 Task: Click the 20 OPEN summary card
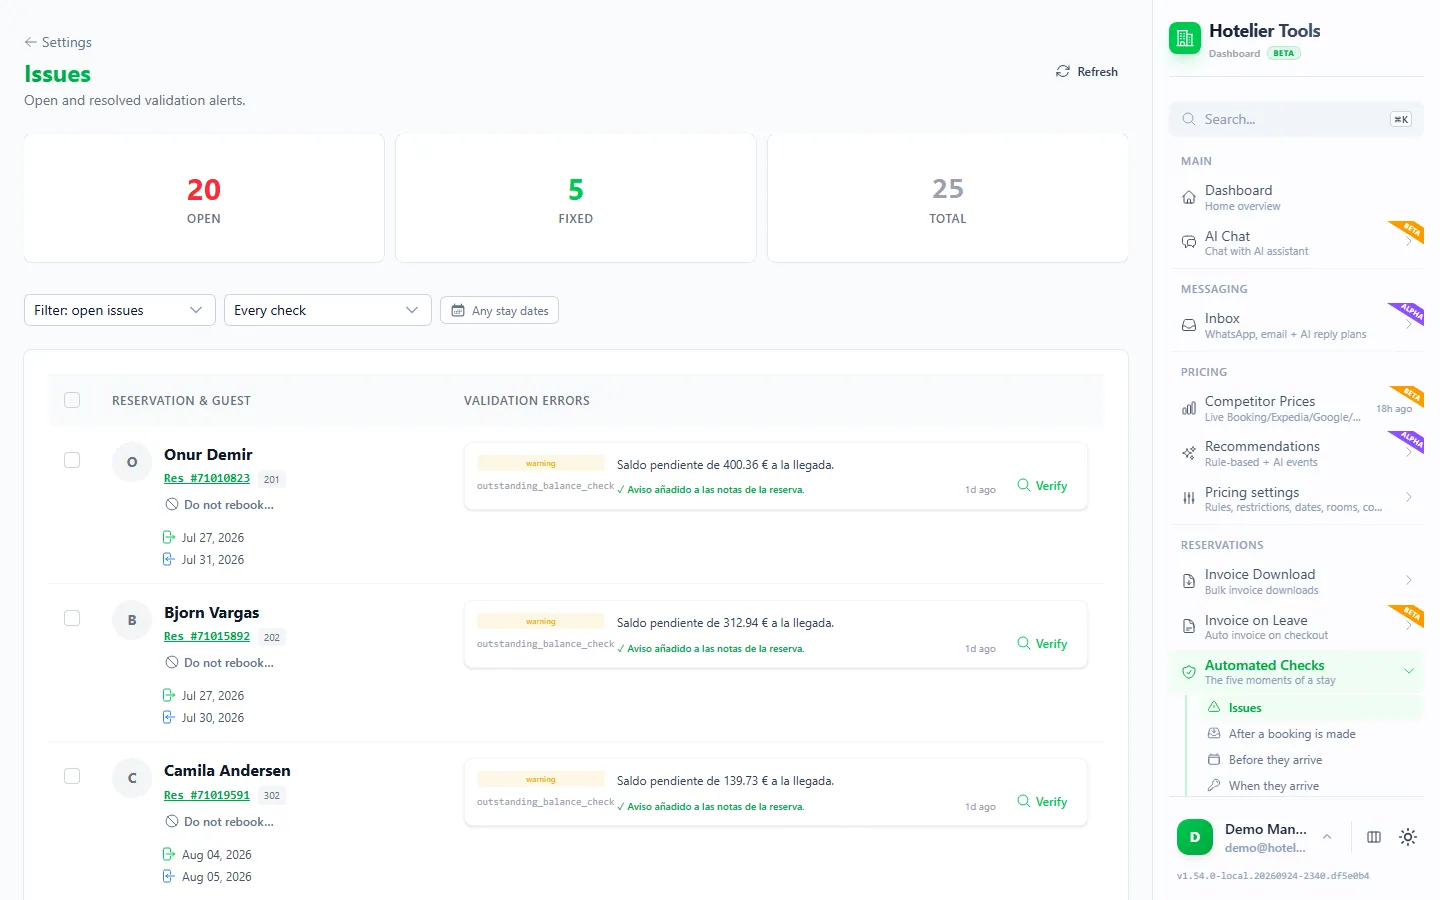point(204,198)
